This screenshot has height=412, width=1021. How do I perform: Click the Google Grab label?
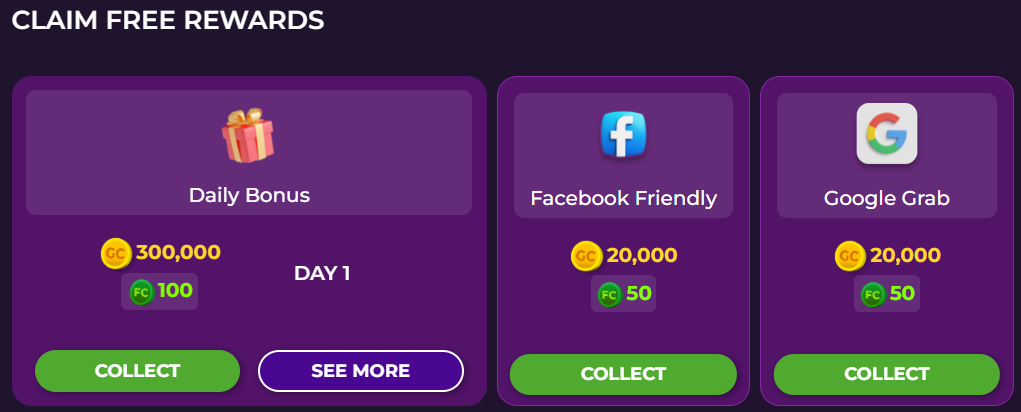(887, 198)
